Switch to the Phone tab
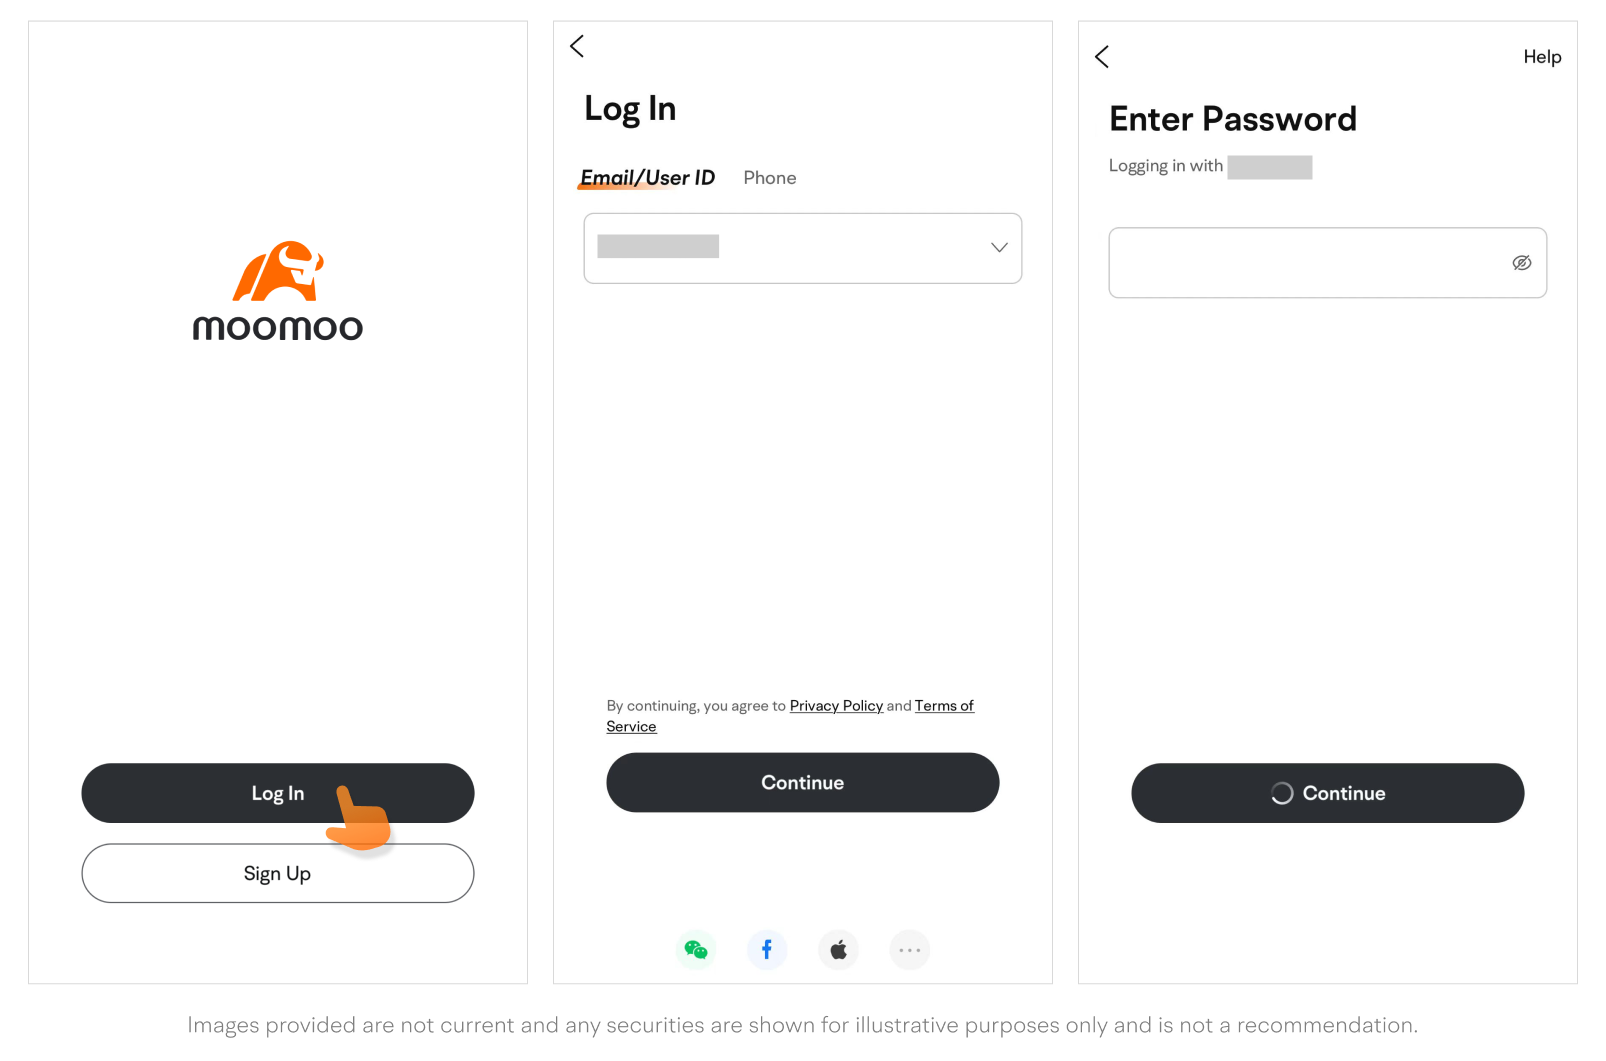 coord(769,178)
